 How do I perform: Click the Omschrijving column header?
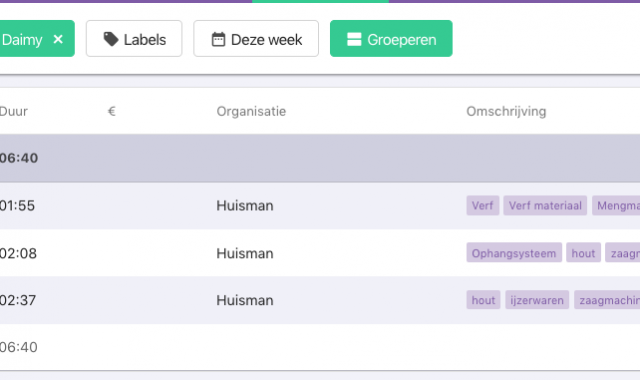[506, 111]
